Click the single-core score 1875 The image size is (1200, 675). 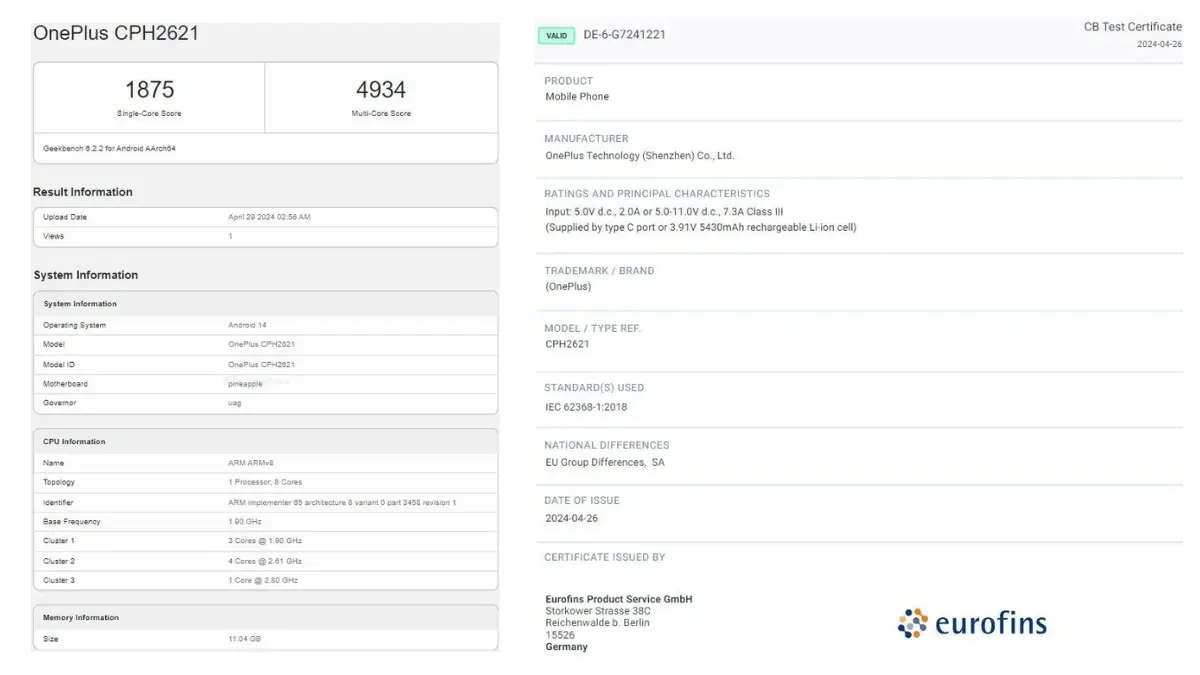point(149,89)
